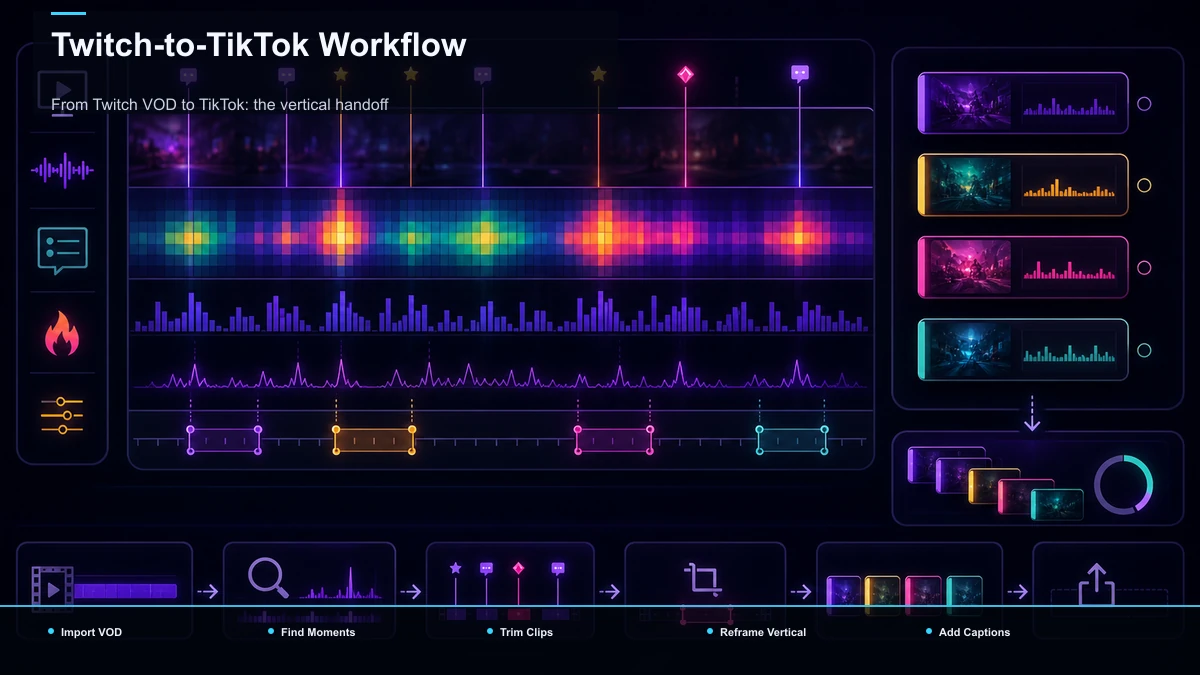Select the teal clip radio circle
Image resolution: width=1200 pixels, height=675 pixels.
[1144, 350]
